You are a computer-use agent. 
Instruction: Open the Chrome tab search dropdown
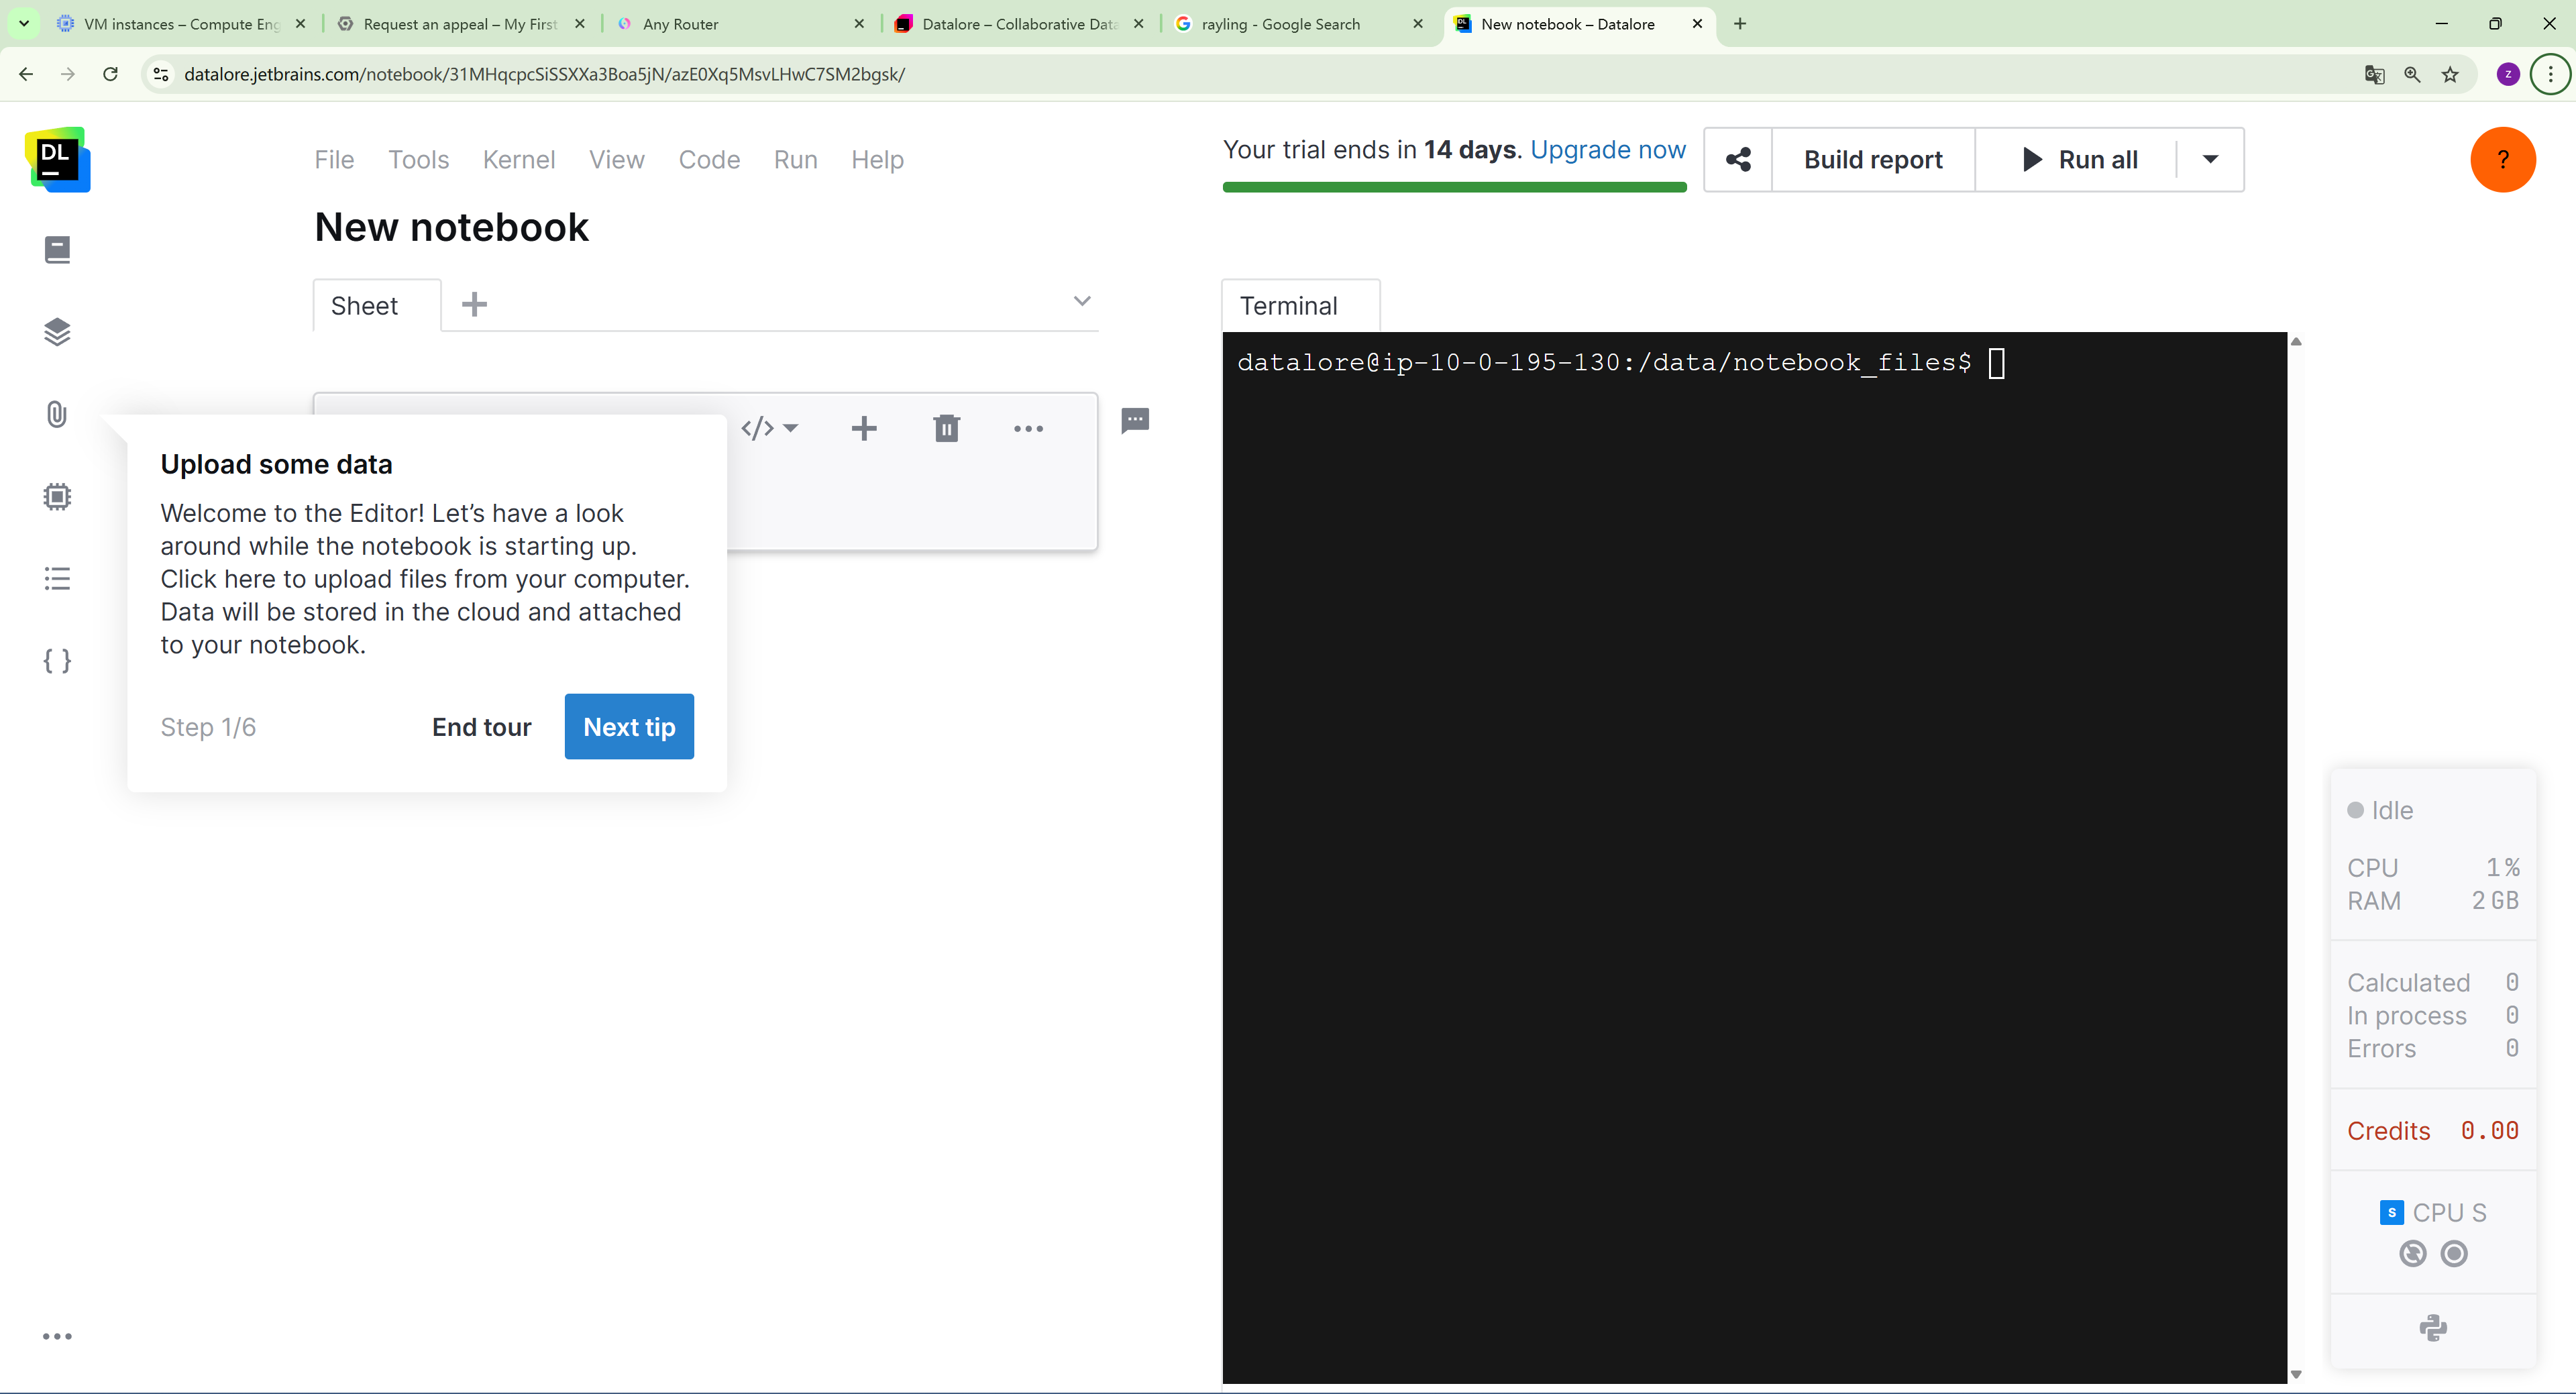pyautogui.click(x=24, y=23)
